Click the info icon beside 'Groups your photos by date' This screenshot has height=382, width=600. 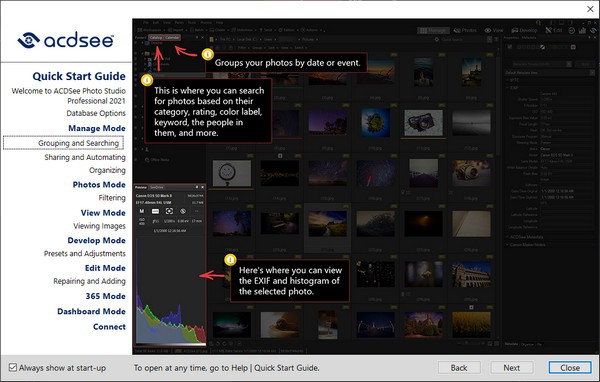[x=207, y=54]
